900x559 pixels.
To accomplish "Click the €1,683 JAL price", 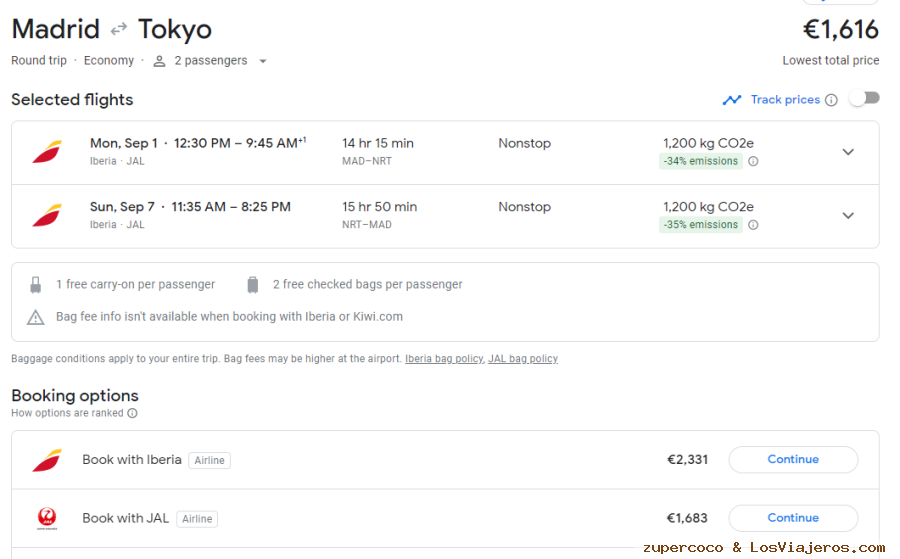I will [687, 518].
